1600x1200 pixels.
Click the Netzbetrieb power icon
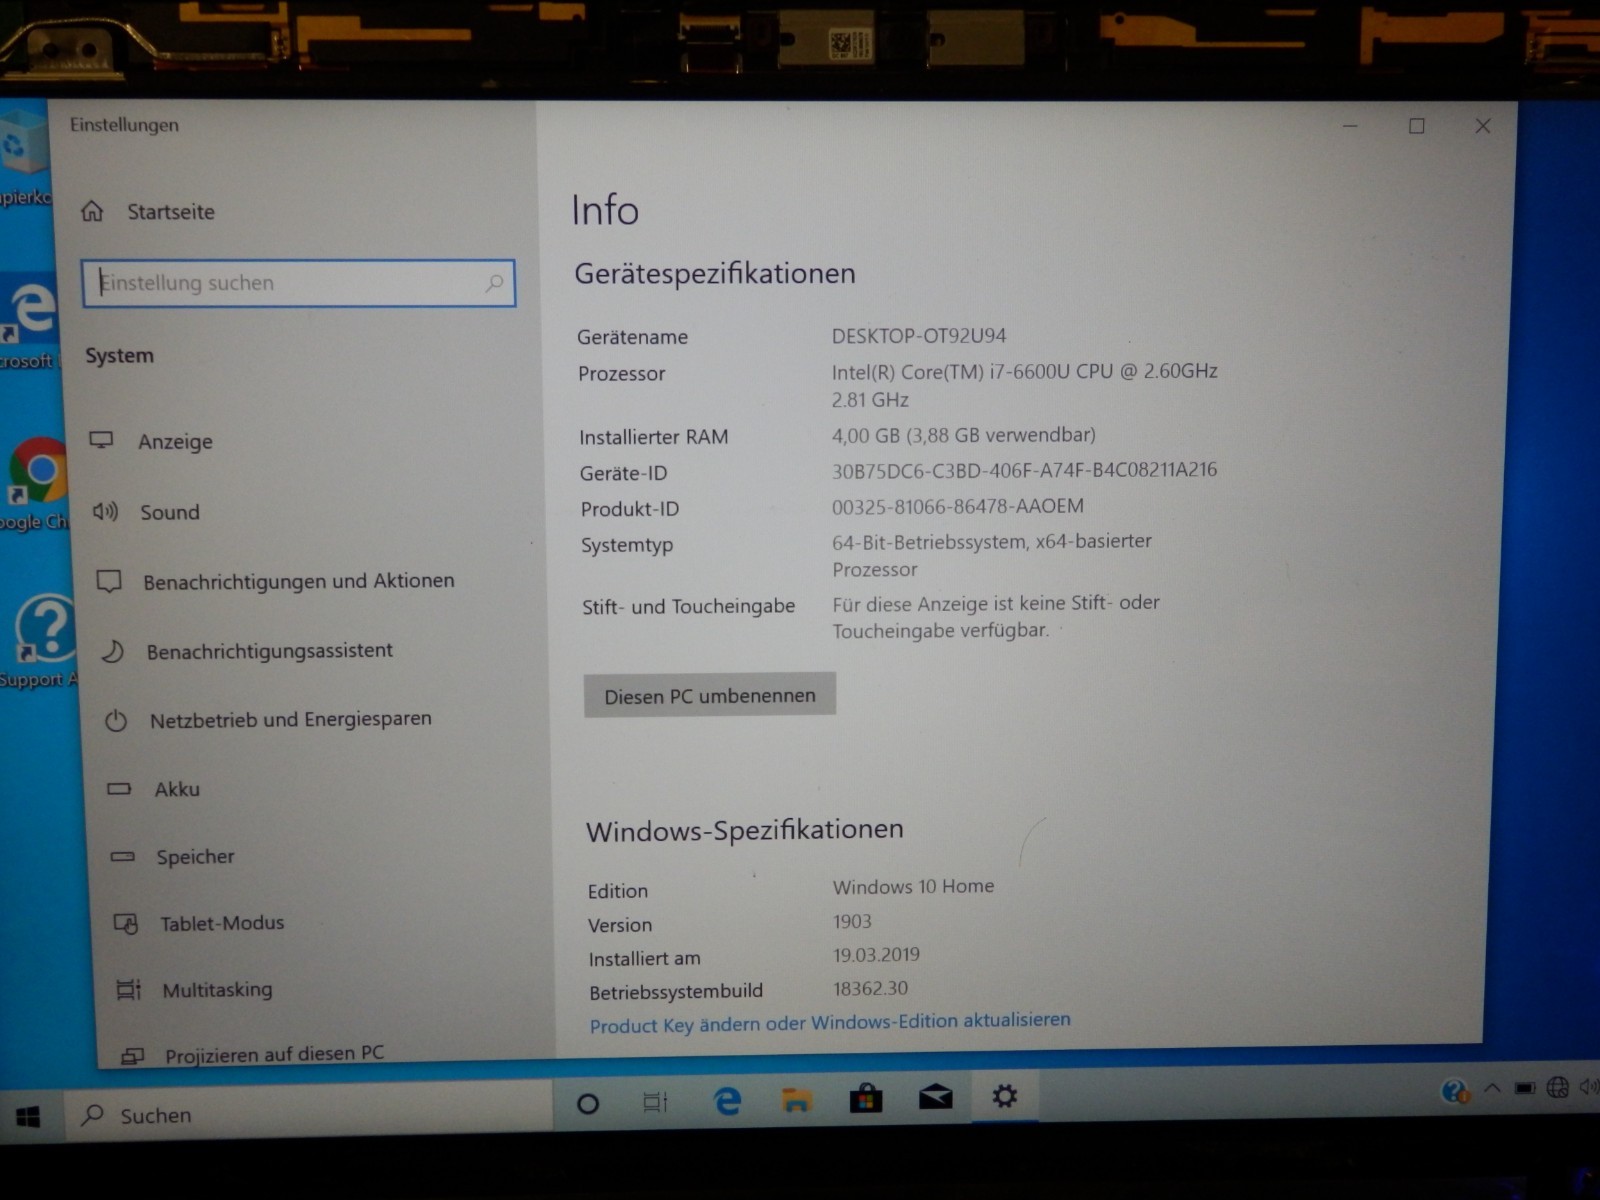pyautogui.click(x=116, y=720)
